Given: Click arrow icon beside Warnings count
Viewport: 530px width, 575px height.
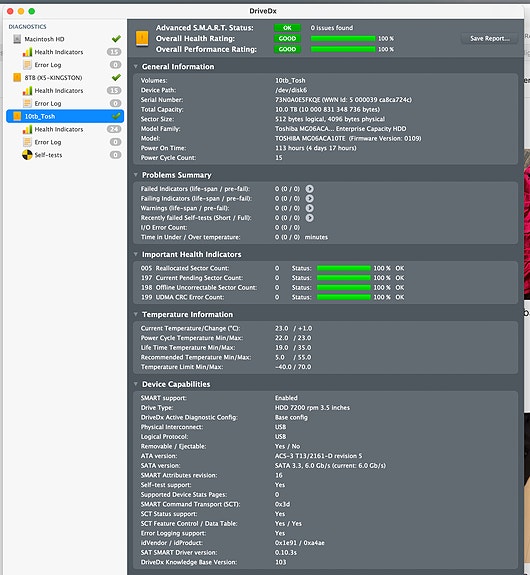Looking at the screenshot, I should point(310,208).
